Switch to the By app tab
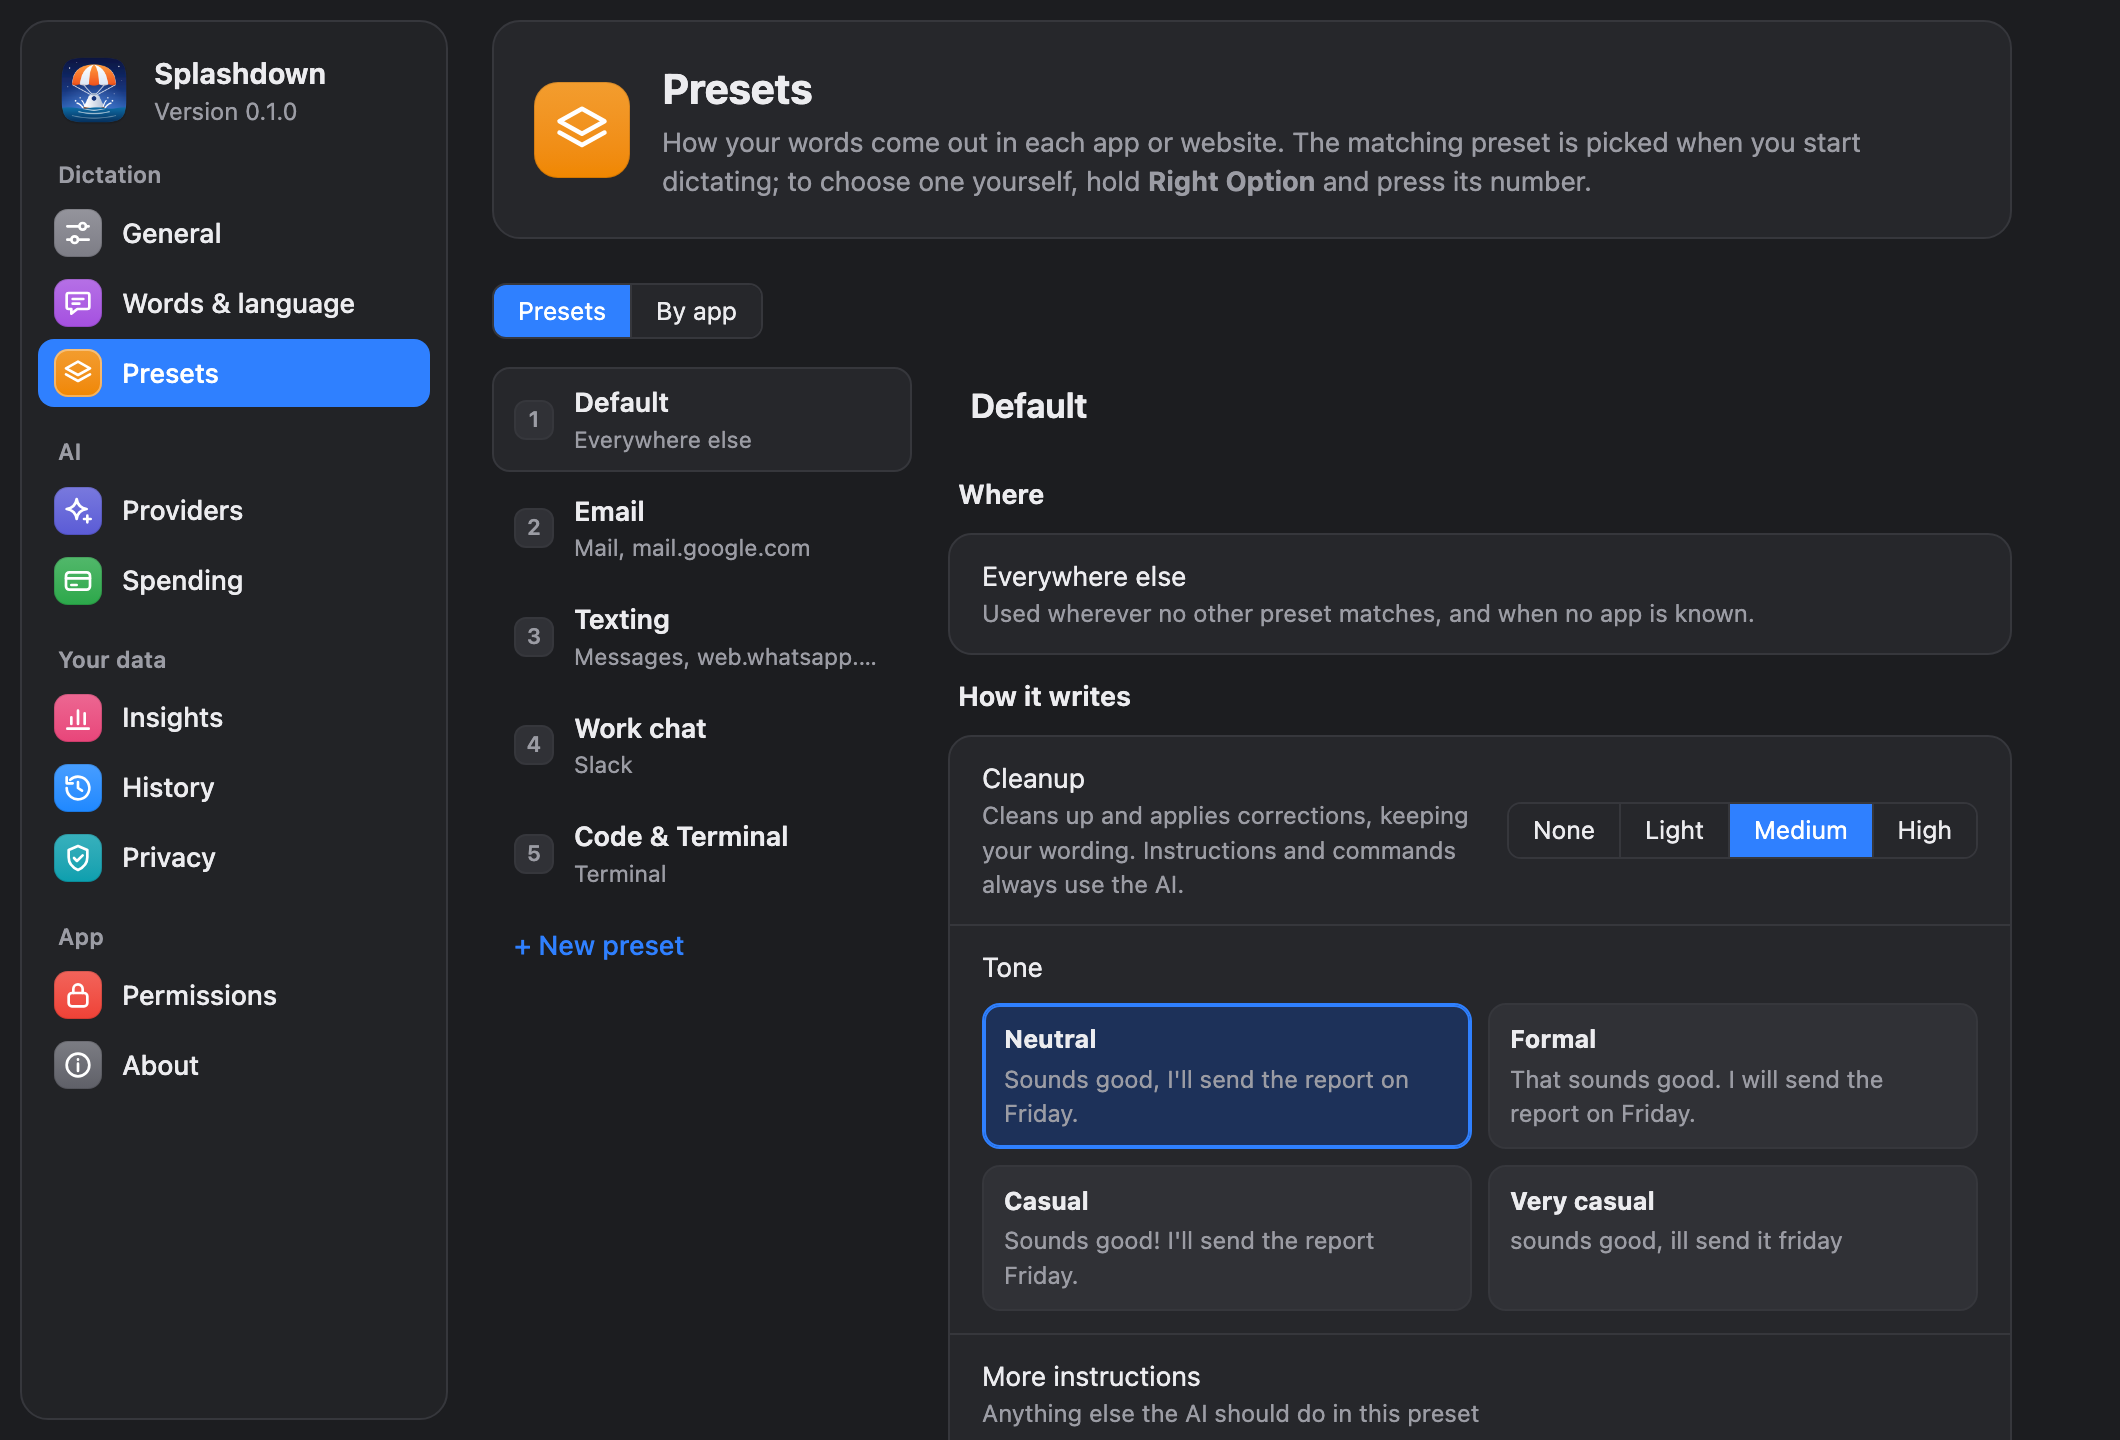Screen dimensions: 2120x1440 [696, 311]
